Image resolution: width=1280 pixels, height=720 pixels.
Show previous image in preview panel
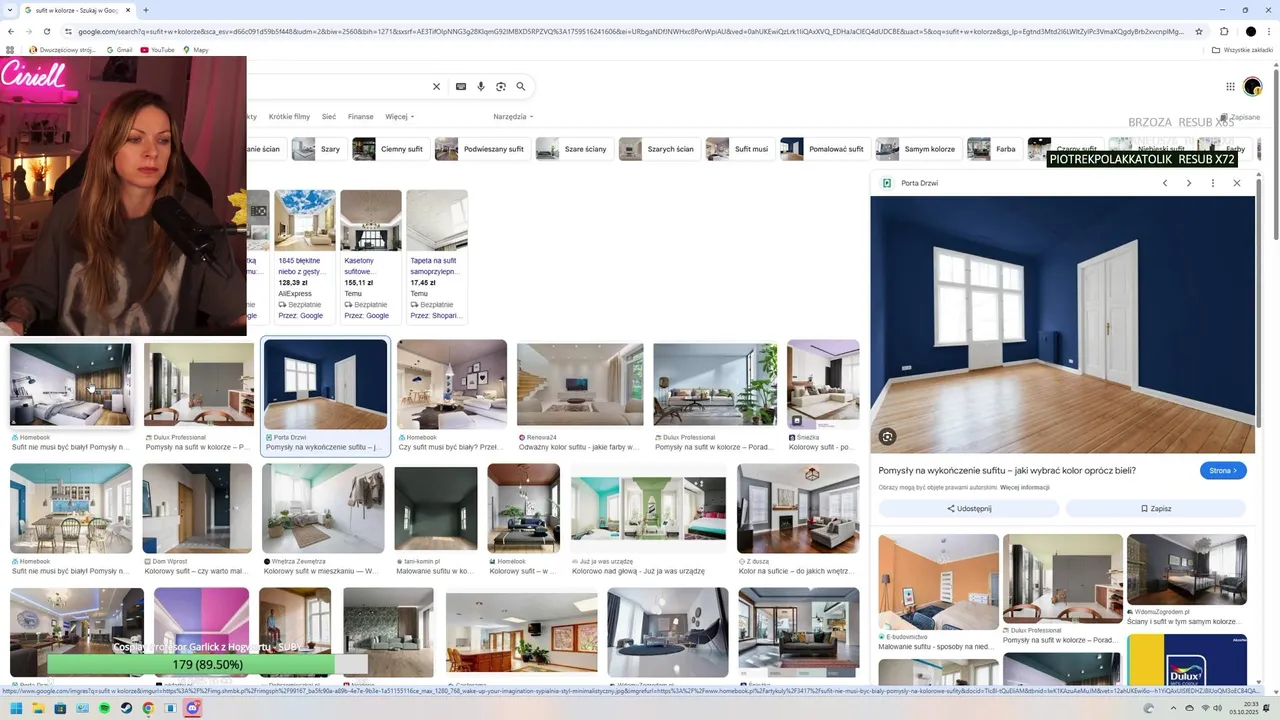point(1165,183)
